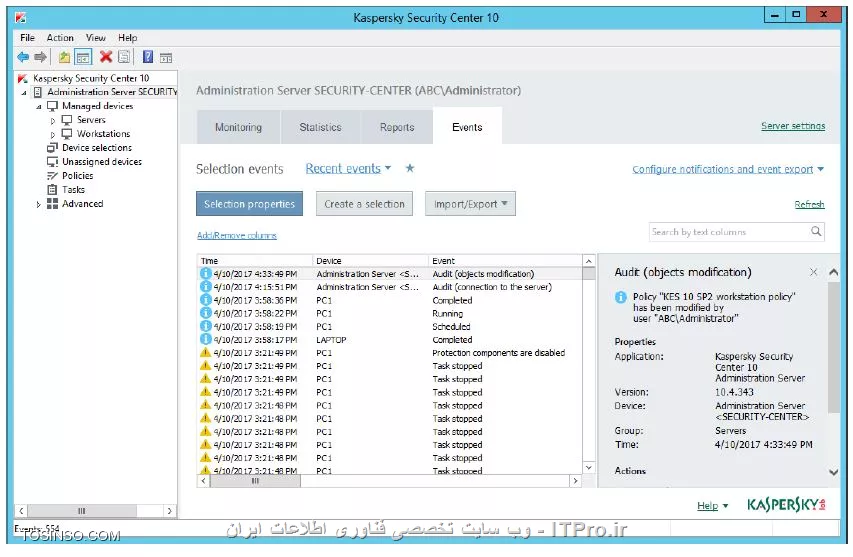The width and height of the screenshot is (853, 557).
Task: Open the Import/Export dropdown button
Action: tap(470, 203)
